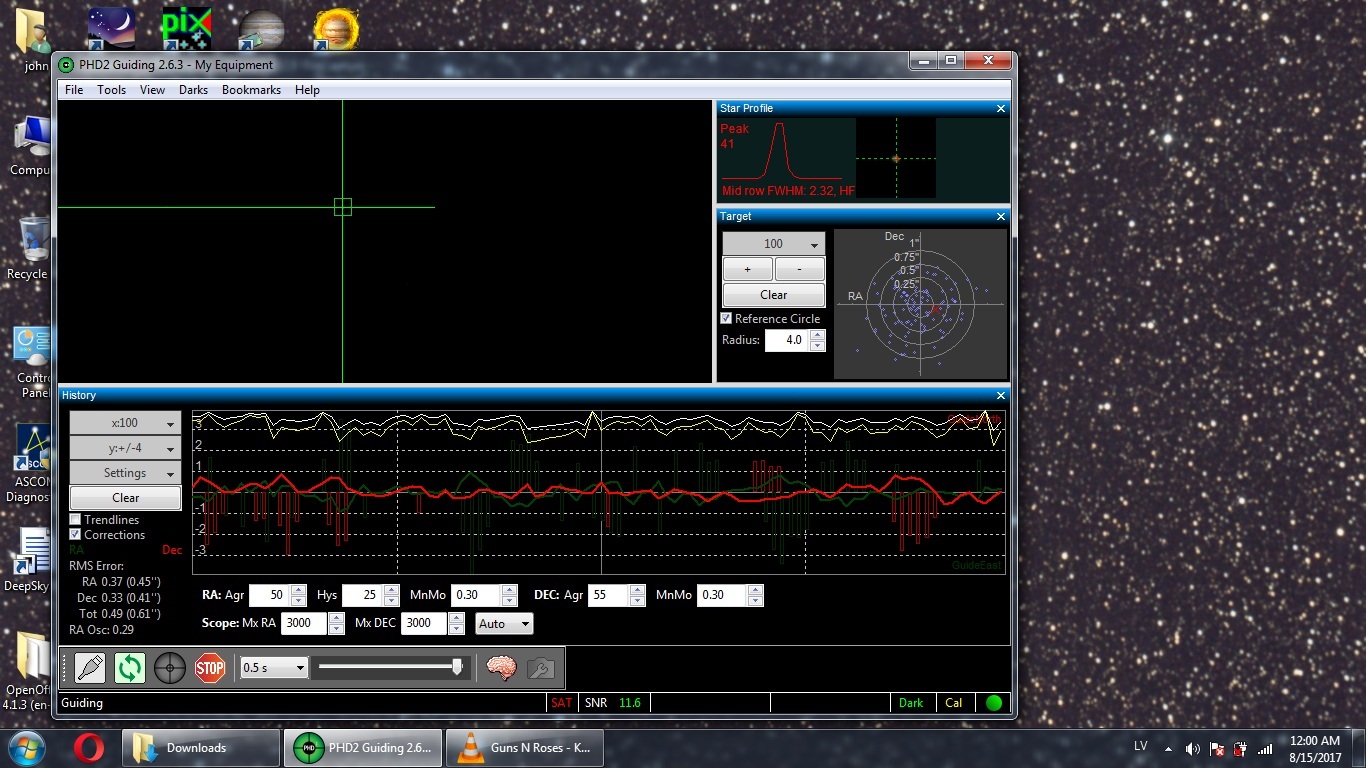This screenshot has height=772, width=1368.
Task: Click the Cal status bar indicator
Action: coord(954,703)
